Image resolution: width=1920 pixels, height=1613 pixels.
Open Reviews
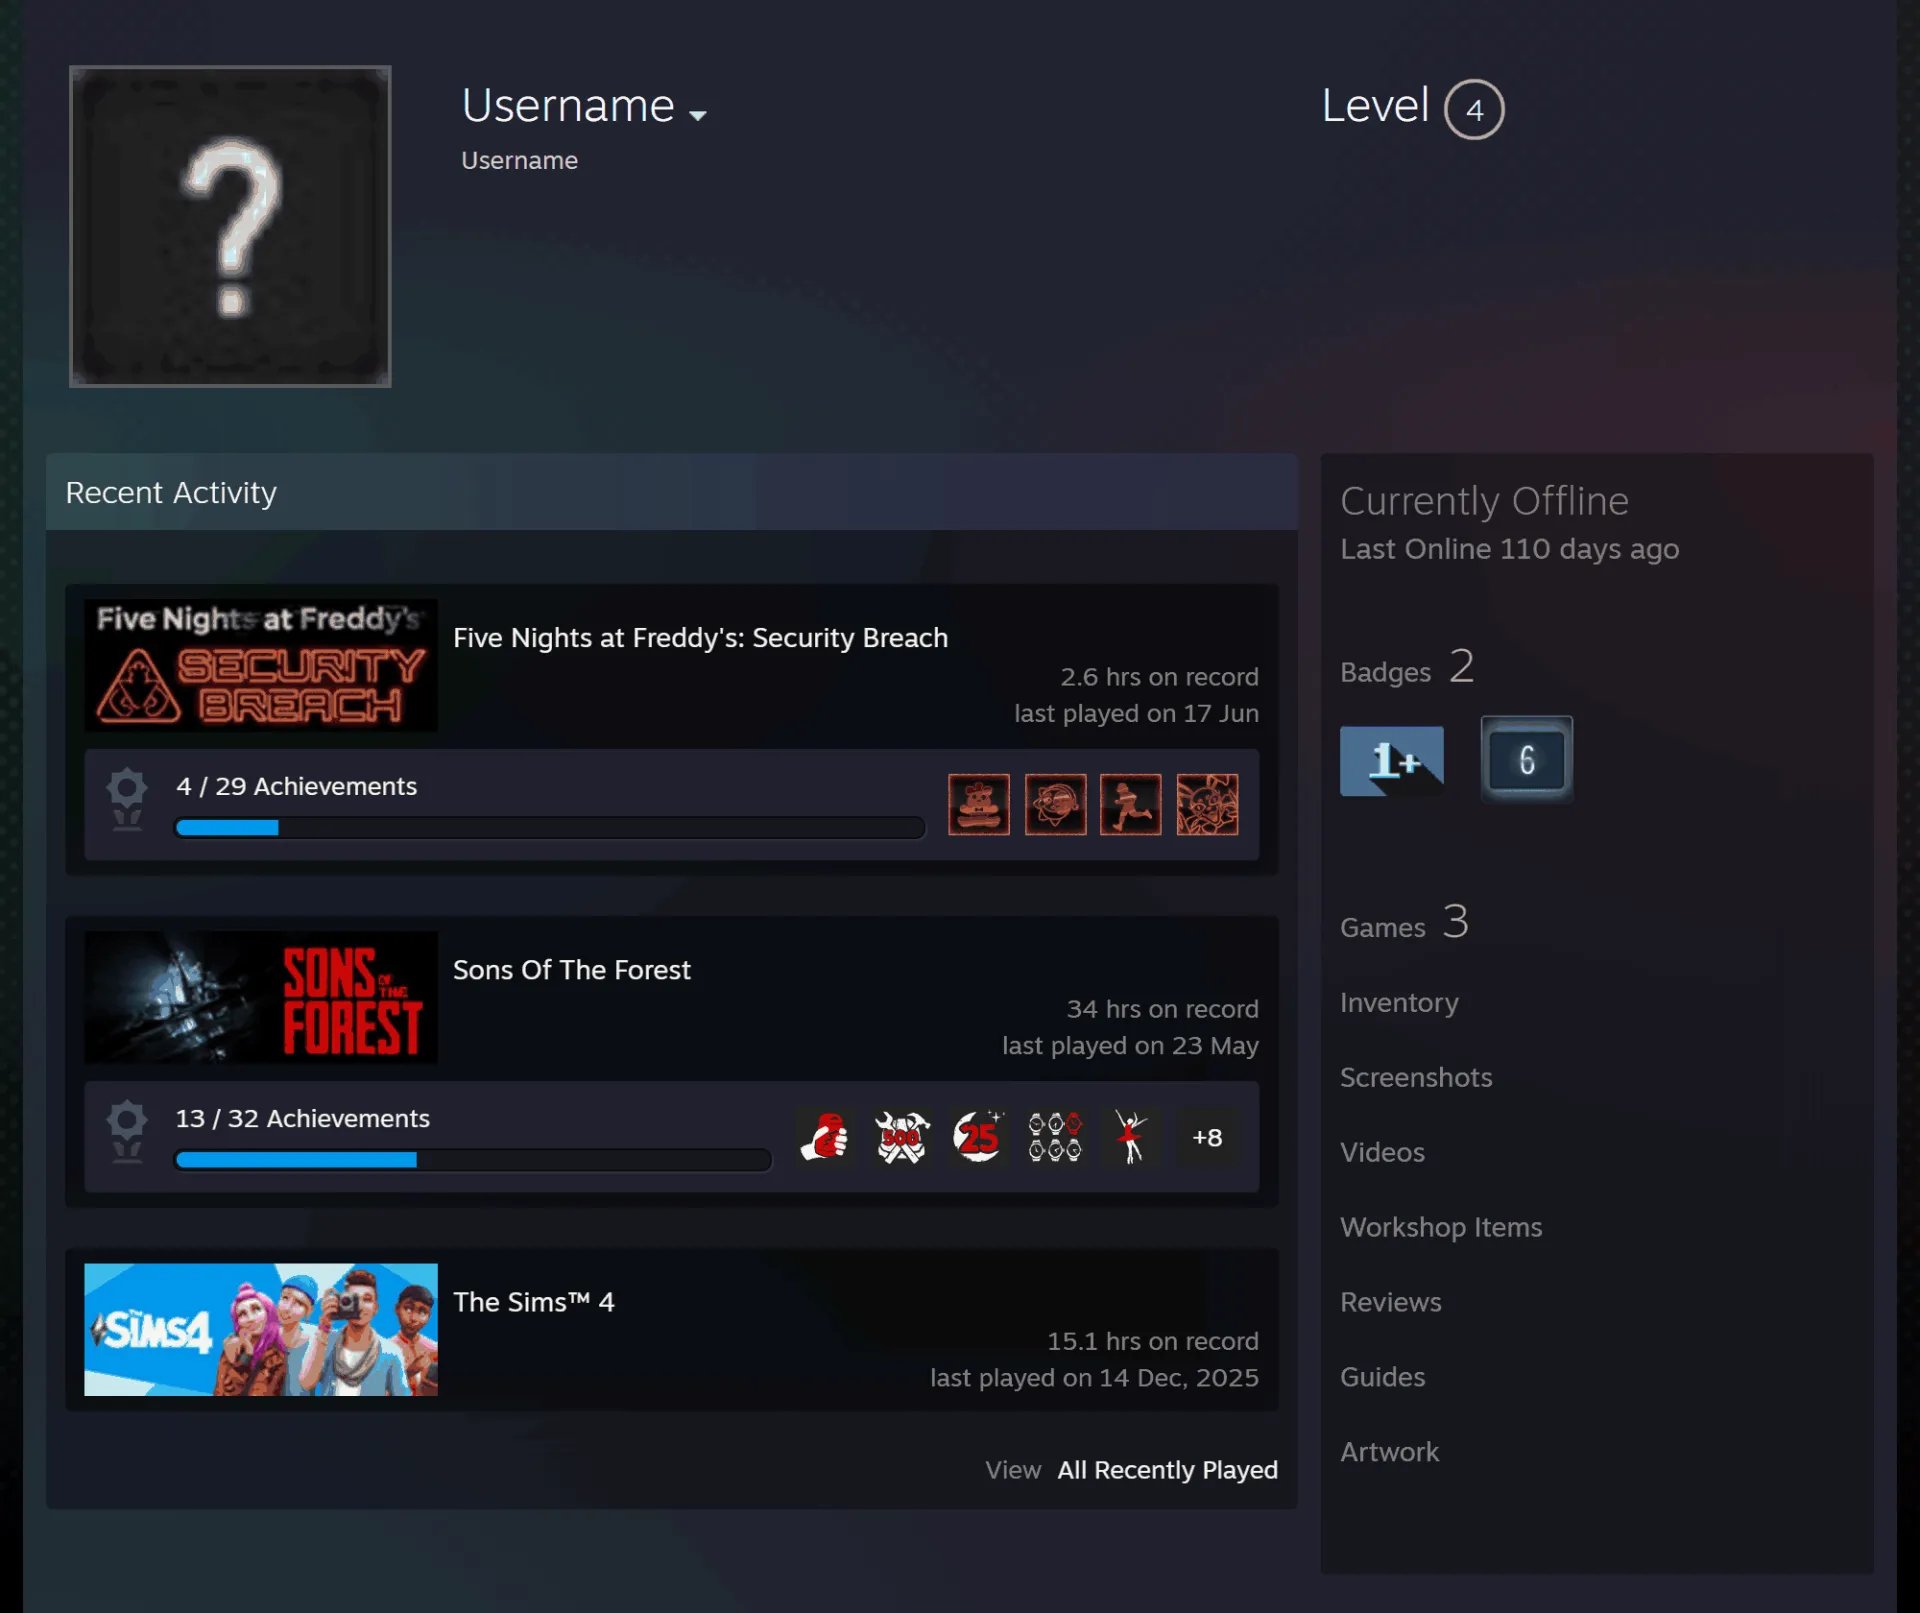[1391, 1302]
